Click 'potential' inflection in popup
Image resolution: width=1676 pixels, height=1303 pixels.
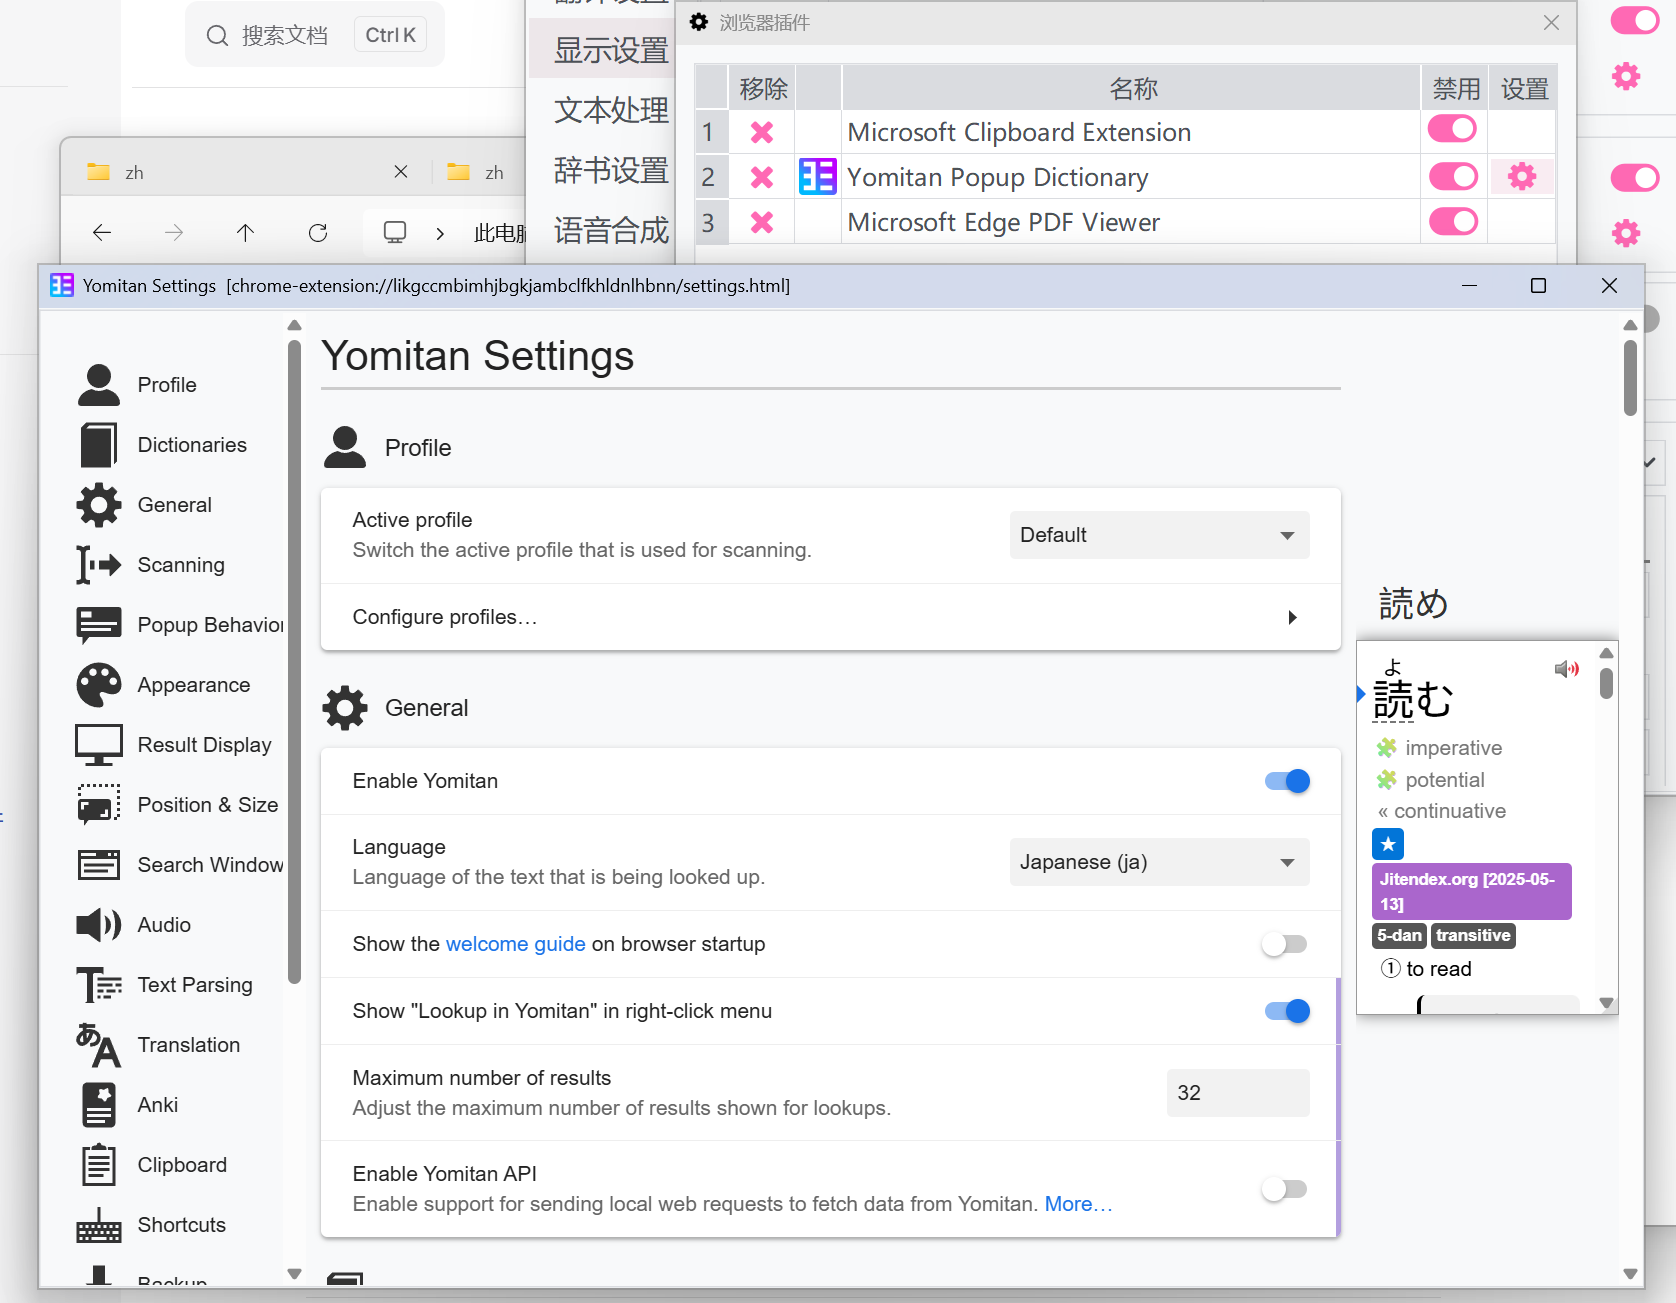pyautogui.click(x=1444, y=780)
